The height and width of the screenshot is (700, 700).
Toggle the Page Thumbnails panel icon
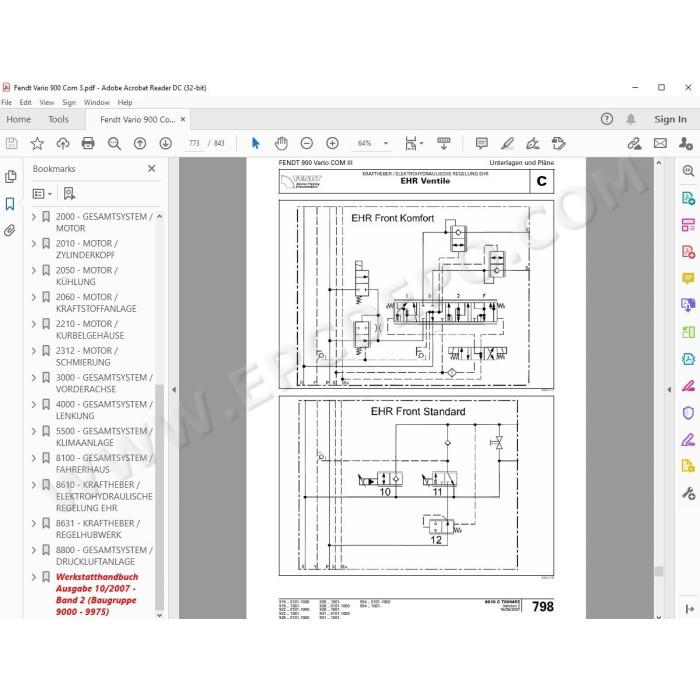click(x=10, y=177)
